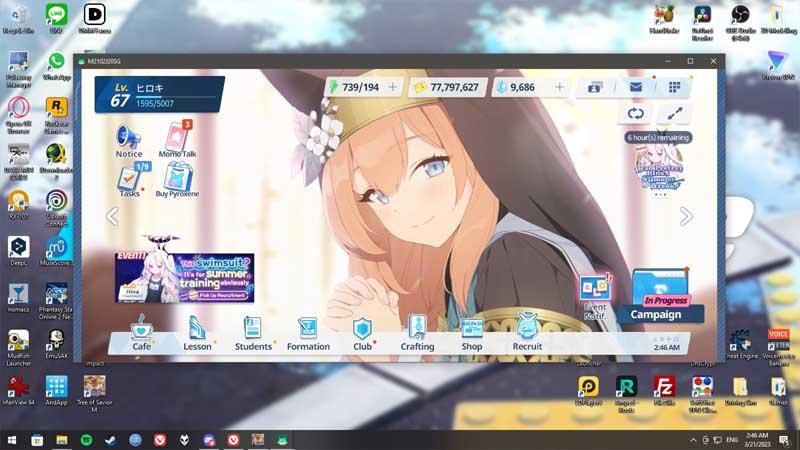Open the Lesson menu
Image resolution: width=800 pixels, height=450 pixels.
(x=197, y=333)
